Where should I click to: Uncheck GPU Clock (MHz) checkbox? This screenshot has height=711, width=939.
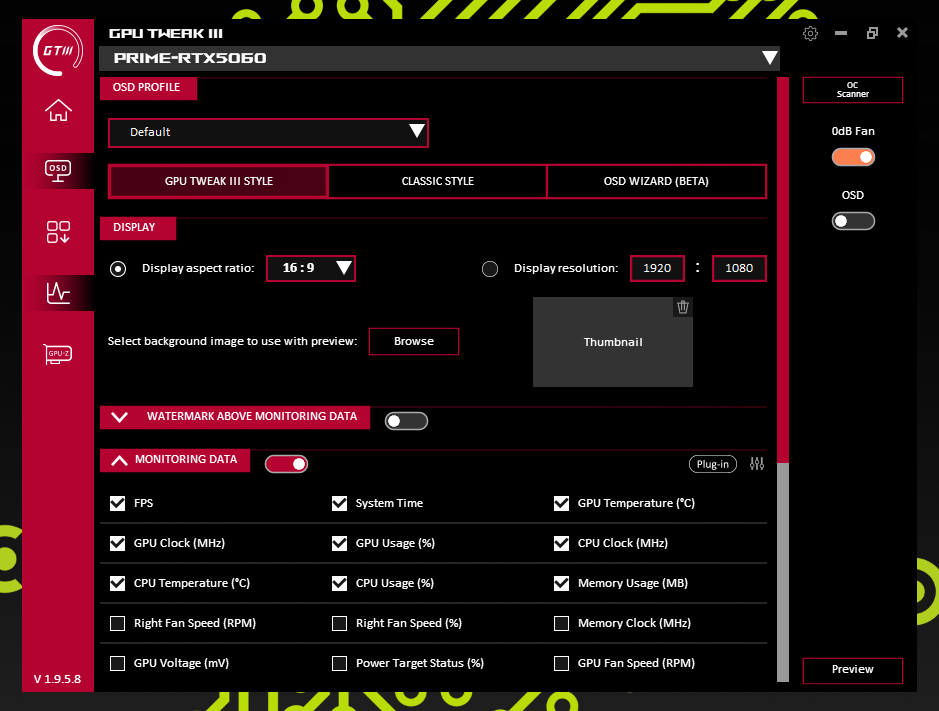pos(117,543)
